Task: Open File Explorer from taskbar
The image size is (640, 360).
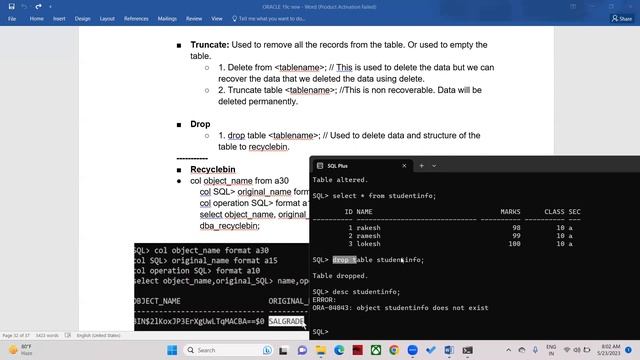Action: [321, 350]
